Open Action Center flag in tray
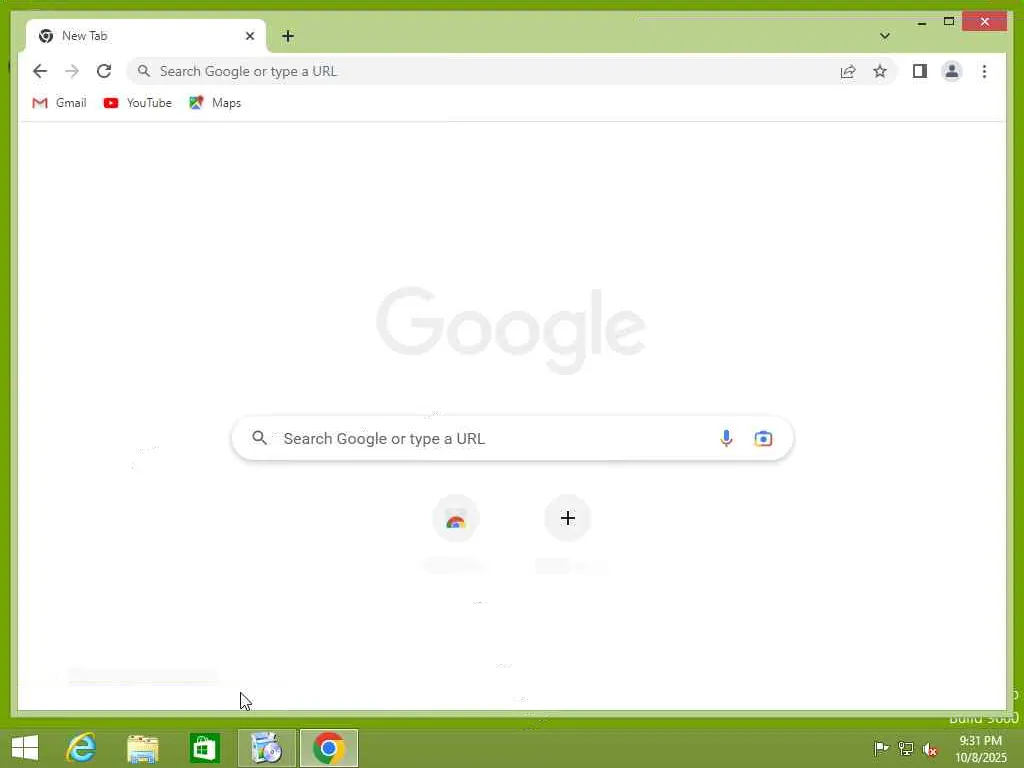Viewport: 1024px width, 768px height. point(881,748)
